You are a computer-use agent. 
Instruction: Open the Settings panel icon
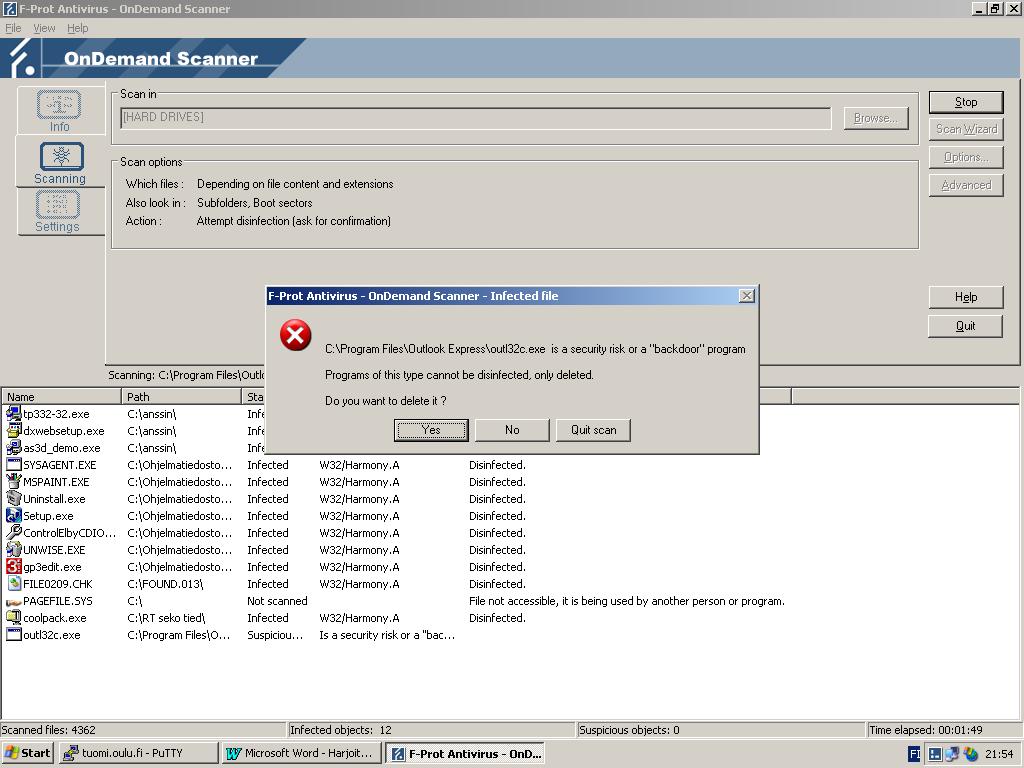(57, 204)
